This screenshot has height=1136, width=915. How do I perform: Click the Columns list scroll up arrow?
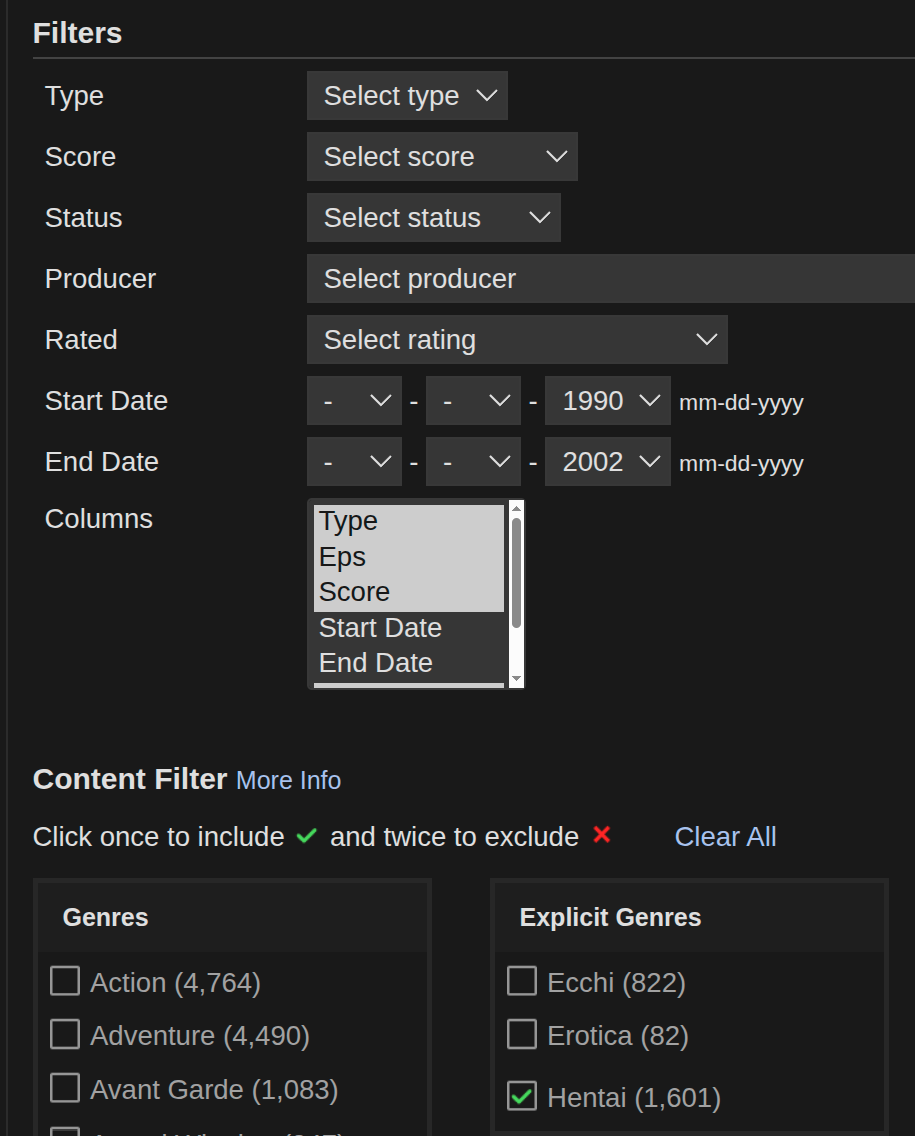point(517,509)
